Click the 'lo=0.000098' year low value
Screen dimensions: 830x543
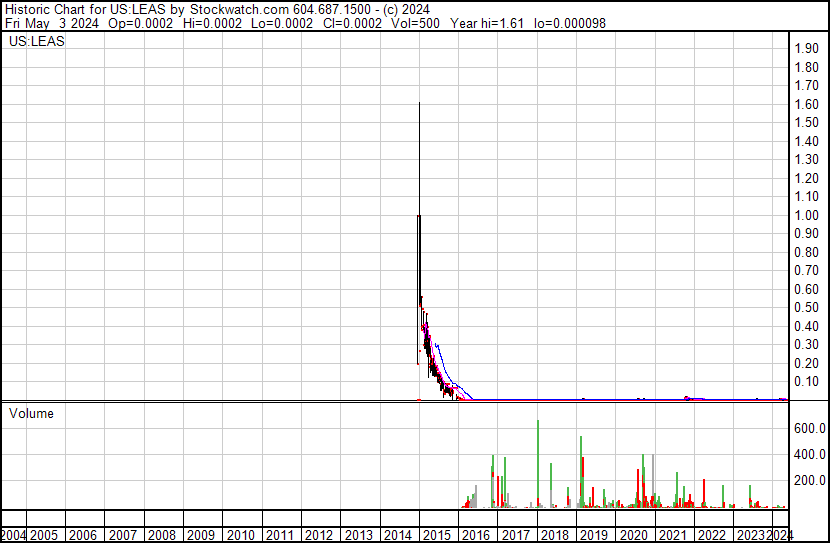[x=570, y=23]
